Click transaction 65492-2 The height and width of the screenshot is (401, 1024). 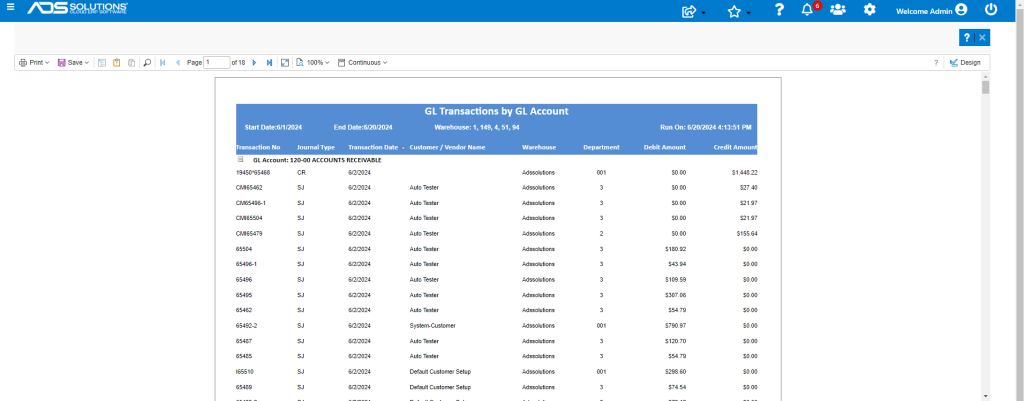tap(247, 325)
